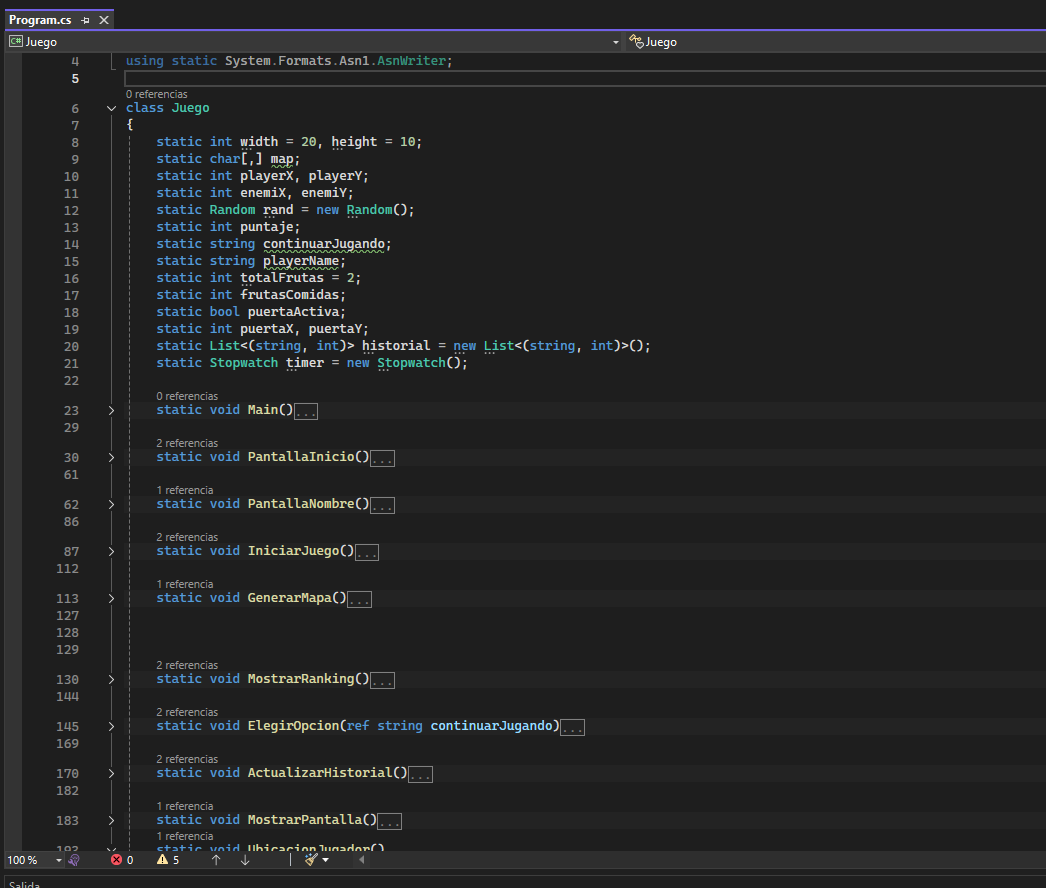
Task: Click 2 referencias above PantallaInicio
Action: [x=187, y=442]
